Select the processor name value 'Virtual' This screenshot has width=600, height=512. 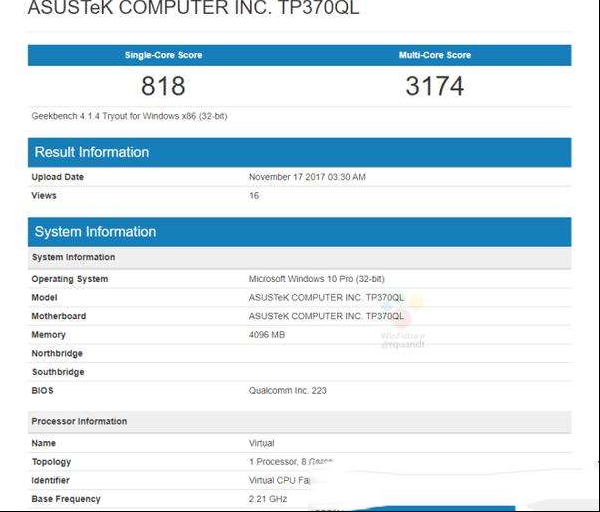[x=261, y=443]
